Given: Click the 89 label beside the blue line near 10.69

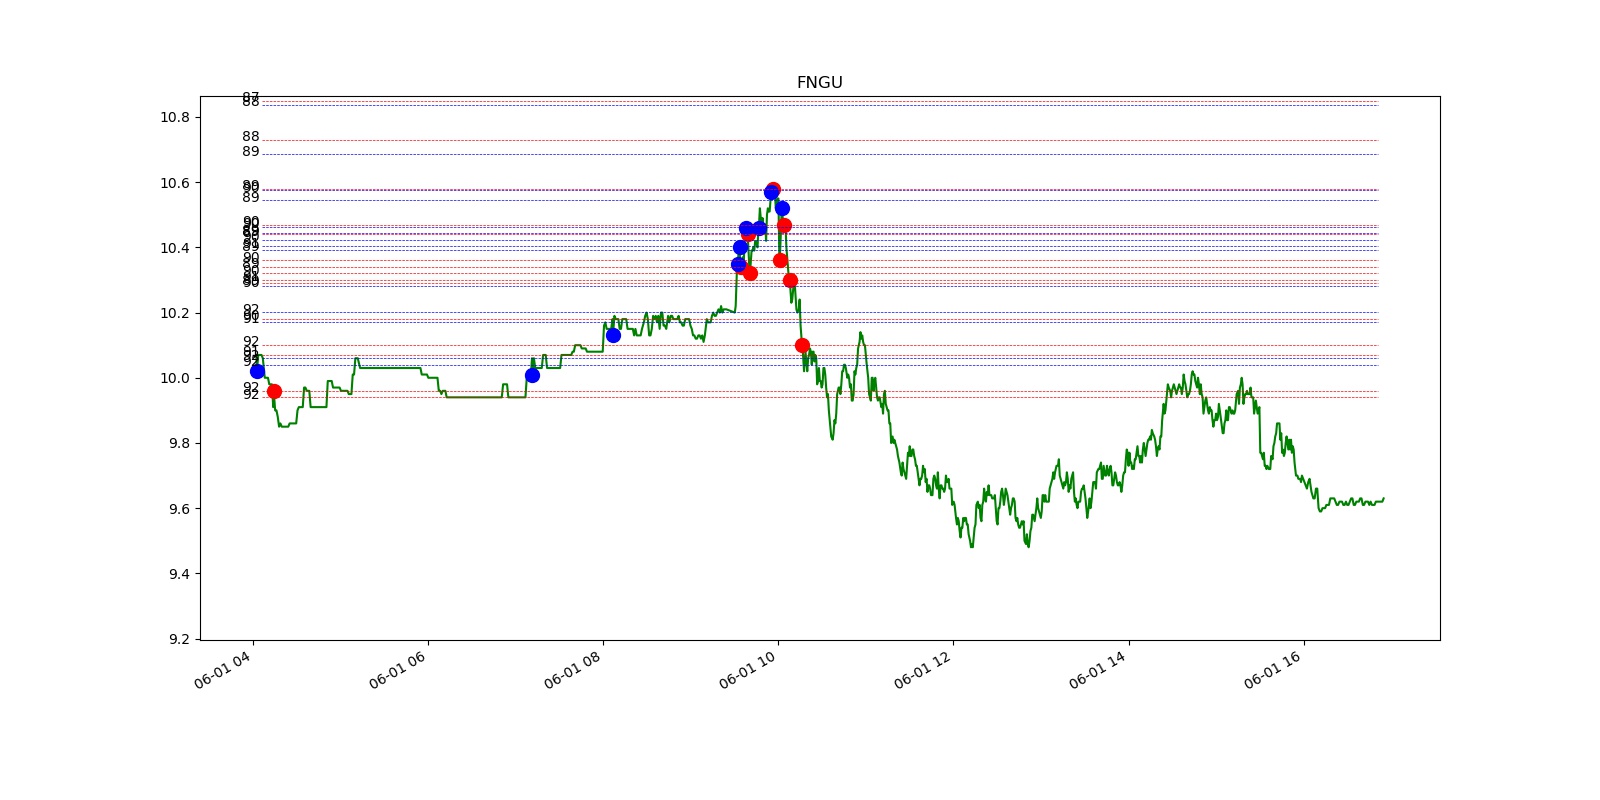Looking at the screenshot, I should (250, 152).
